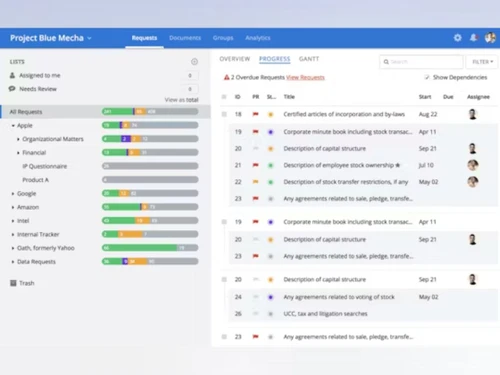The height and width of the screenshot is (375, 500).
Task: Switch to the Analytics tab
Action: (x=258, y=38)
